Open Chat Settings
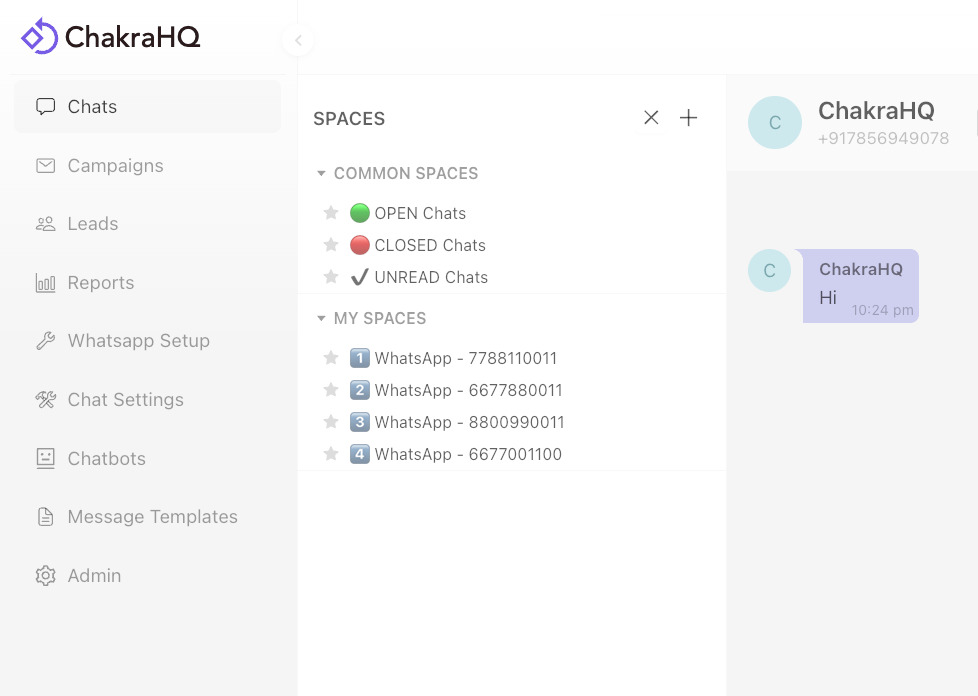The width and height of the screenshot is (978, 696). point(147,400)
